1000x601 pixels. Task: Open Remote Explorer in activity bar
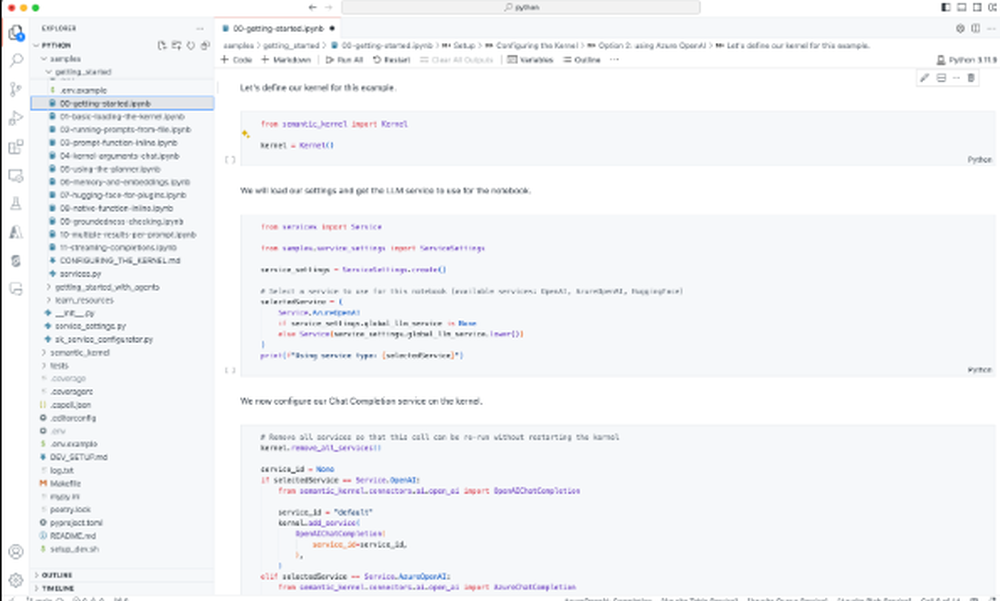pos(16,175)
